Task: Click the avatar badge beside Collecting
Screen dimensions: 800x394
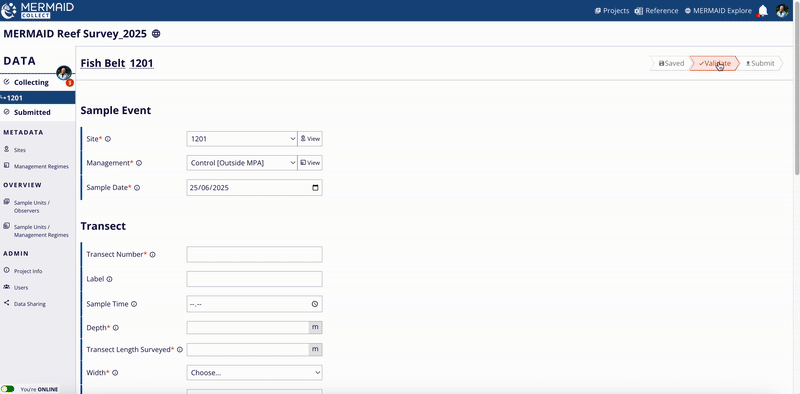Action: [x=64, y=73]
